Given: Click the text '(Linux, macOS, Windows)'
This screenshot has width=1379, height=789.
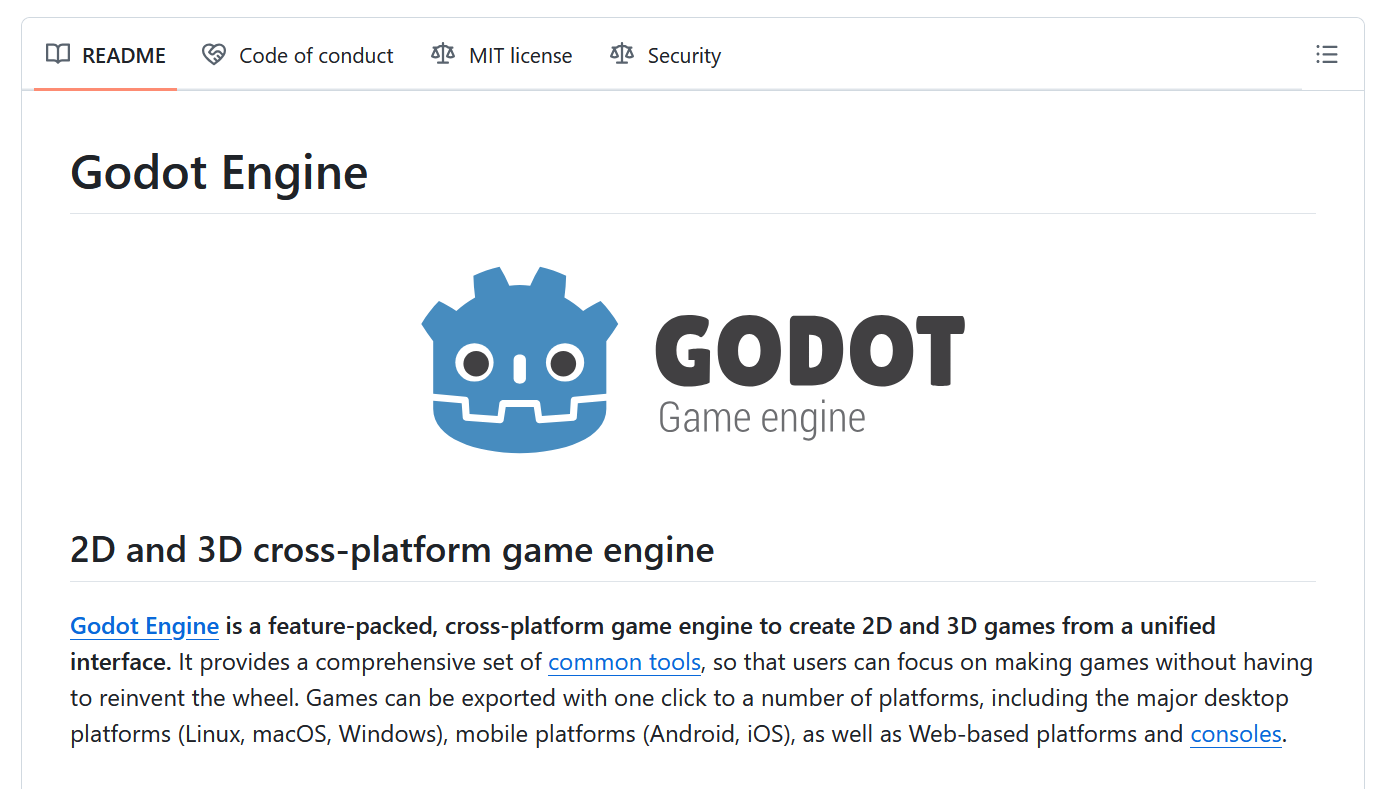Looking at the screenshot, I should click(x=313, y=734).
